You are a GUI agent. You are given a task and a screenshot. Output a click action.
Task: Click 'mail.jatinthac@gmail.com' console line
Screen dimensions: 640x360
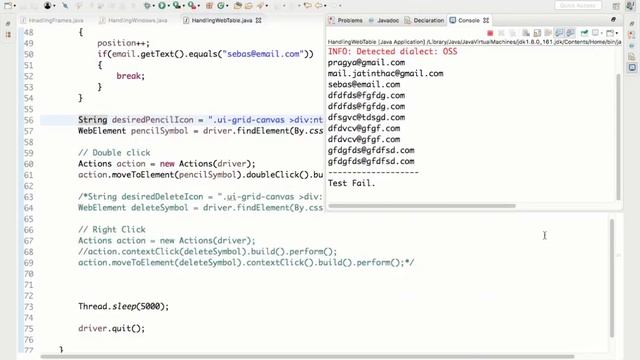coord(385,73)
